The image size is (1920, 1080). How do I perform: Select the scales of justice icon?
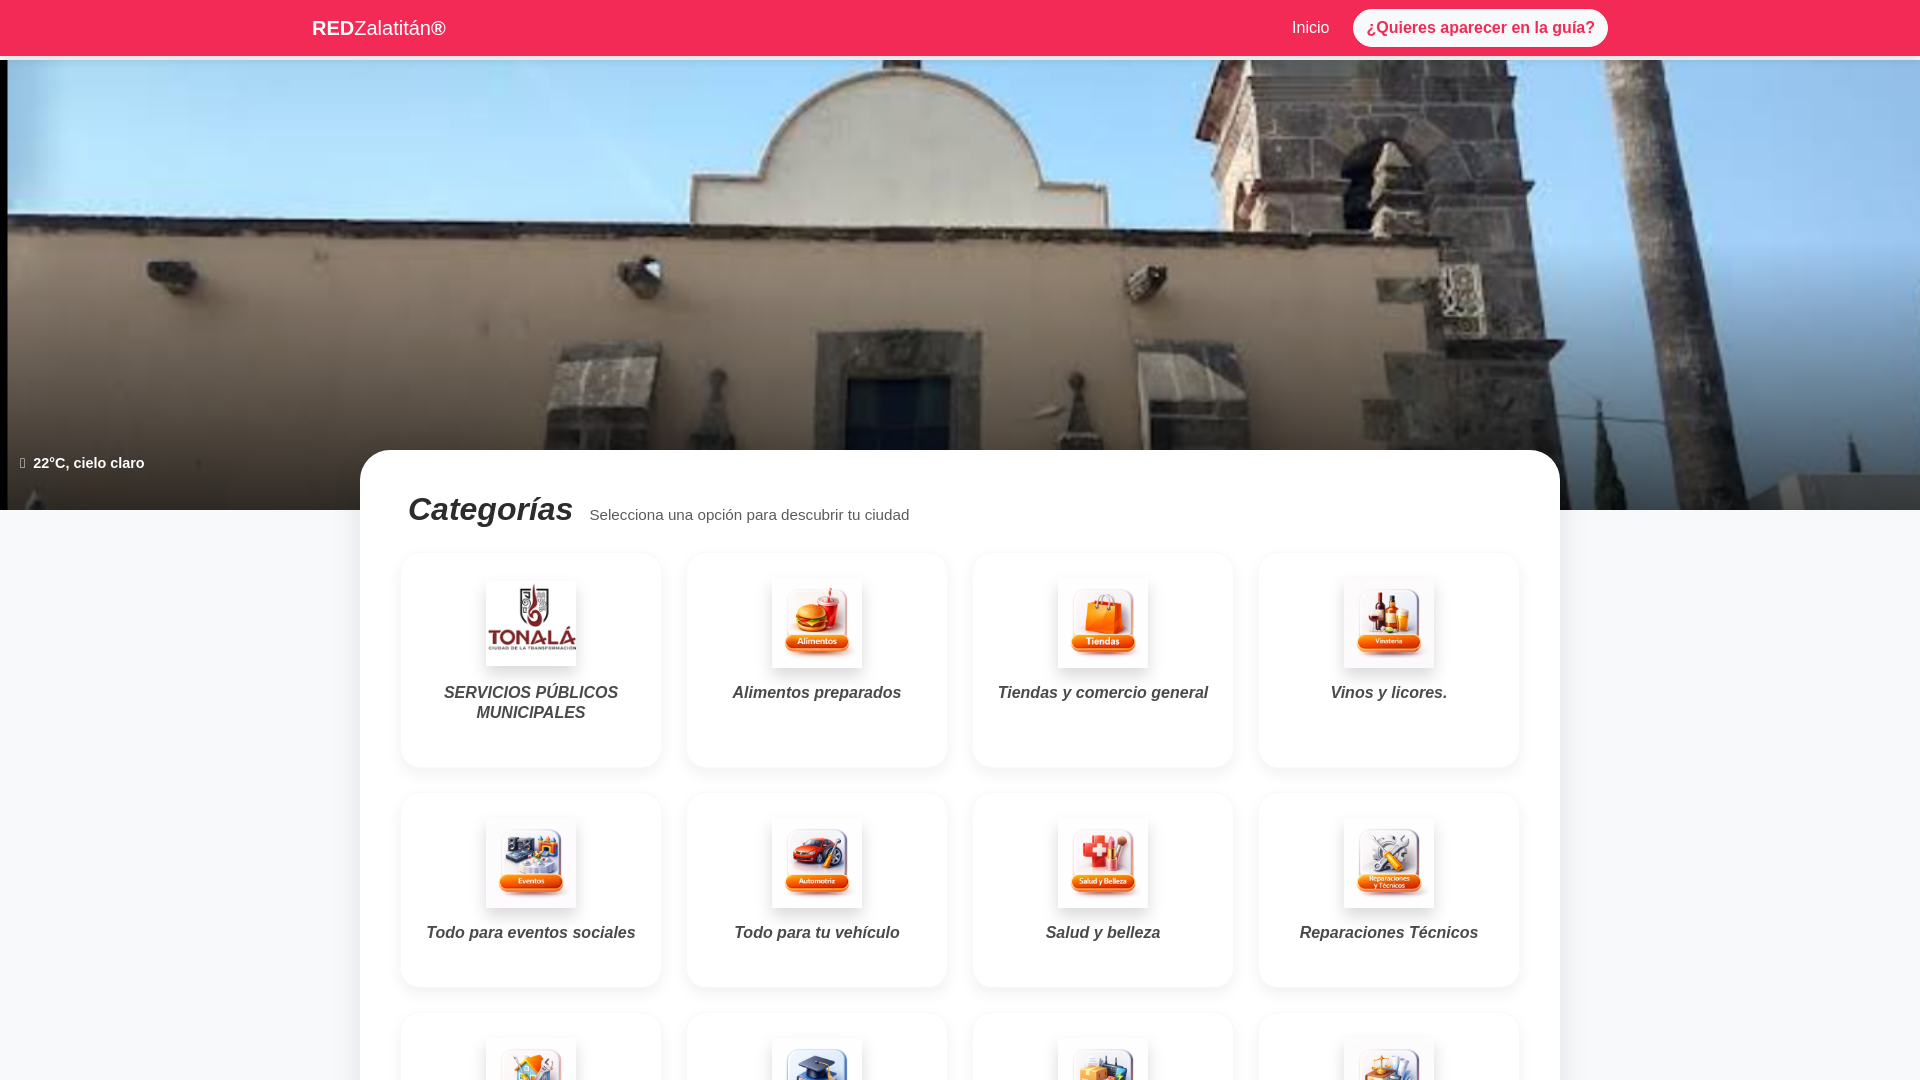(1388, 1062)
